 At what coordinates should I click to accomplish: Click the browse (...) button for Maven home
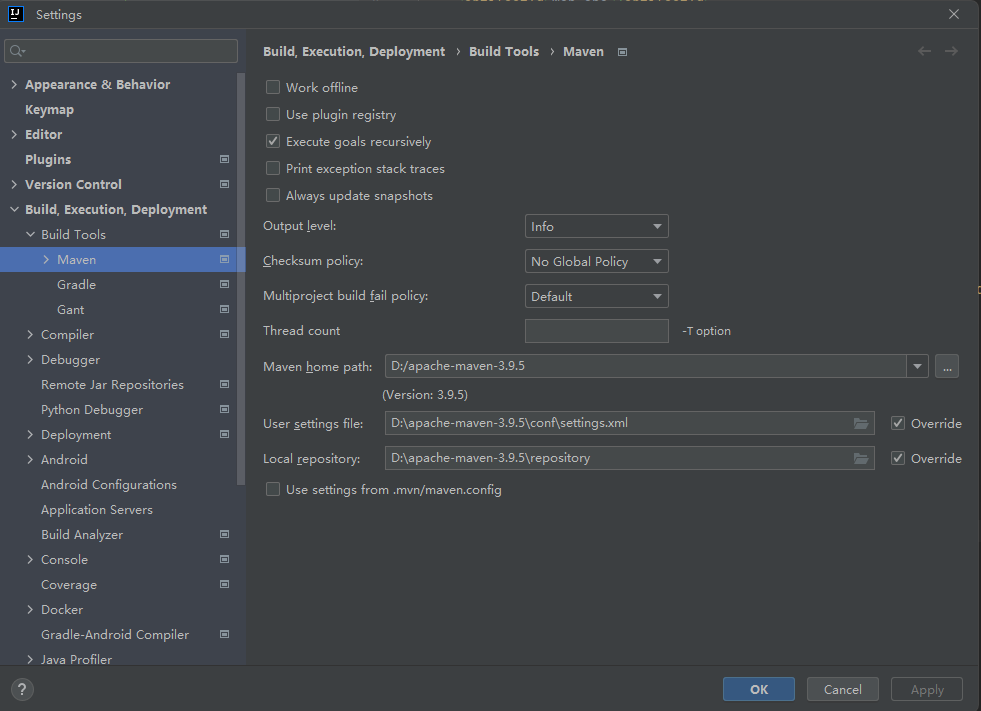tap(947, 366)
